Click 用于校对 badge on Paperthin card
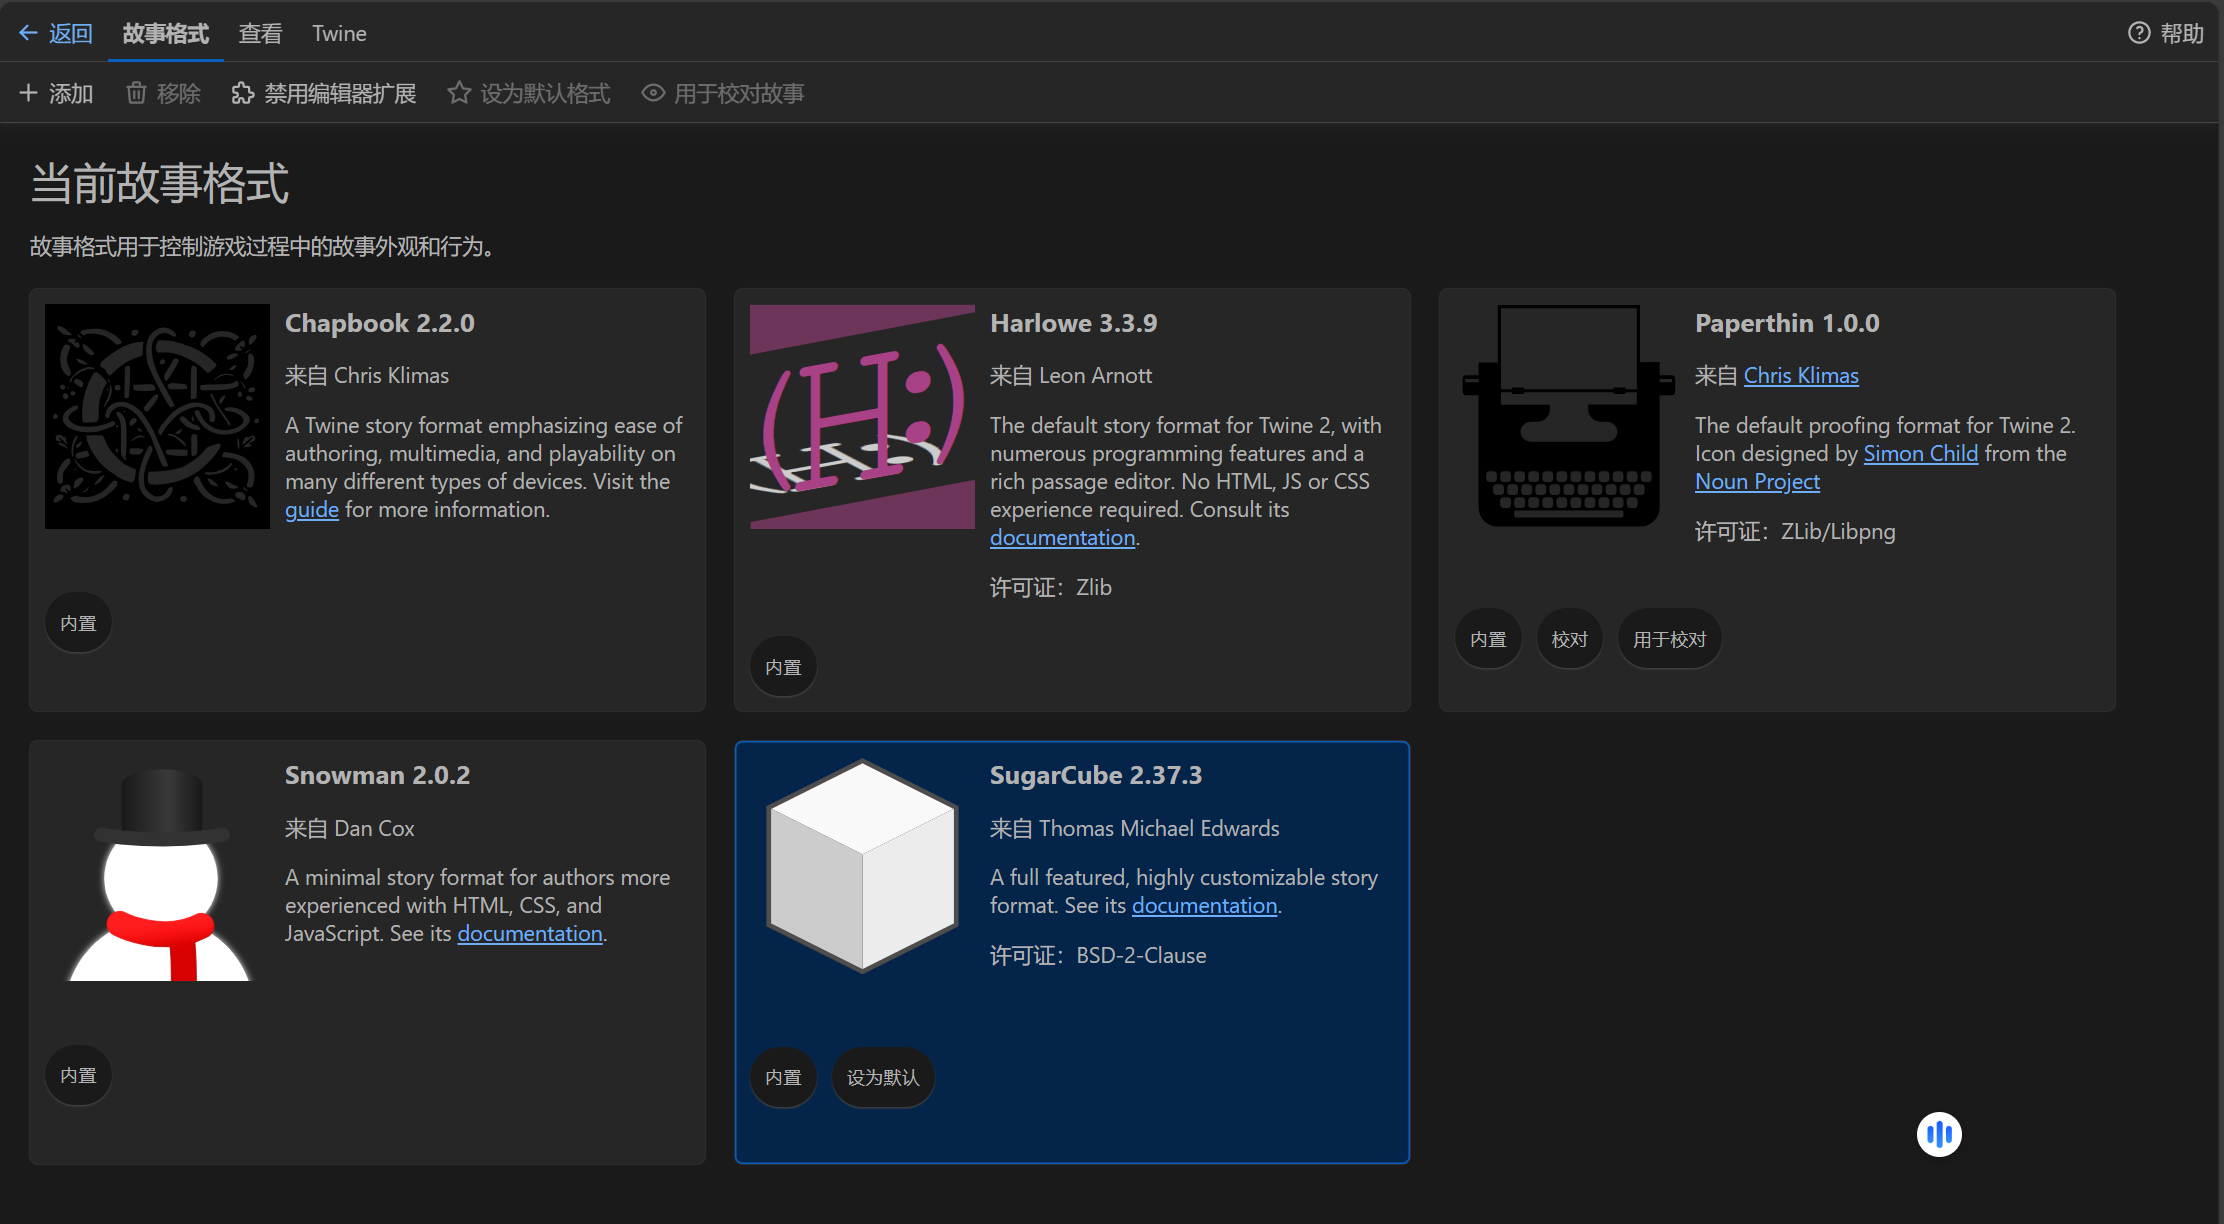2224x1224 pixels. (1669, 639)
